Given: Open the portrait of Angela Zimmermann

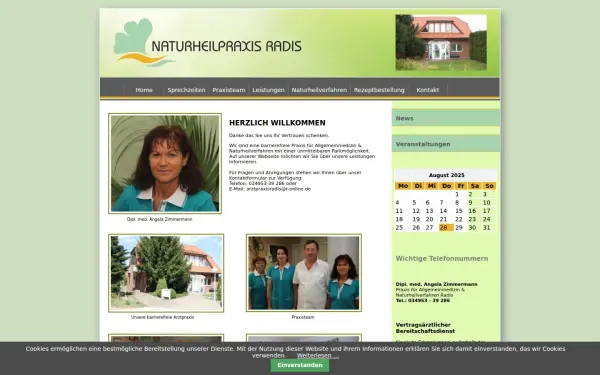Looking at the screenshot, I should (x=165, y=163).
